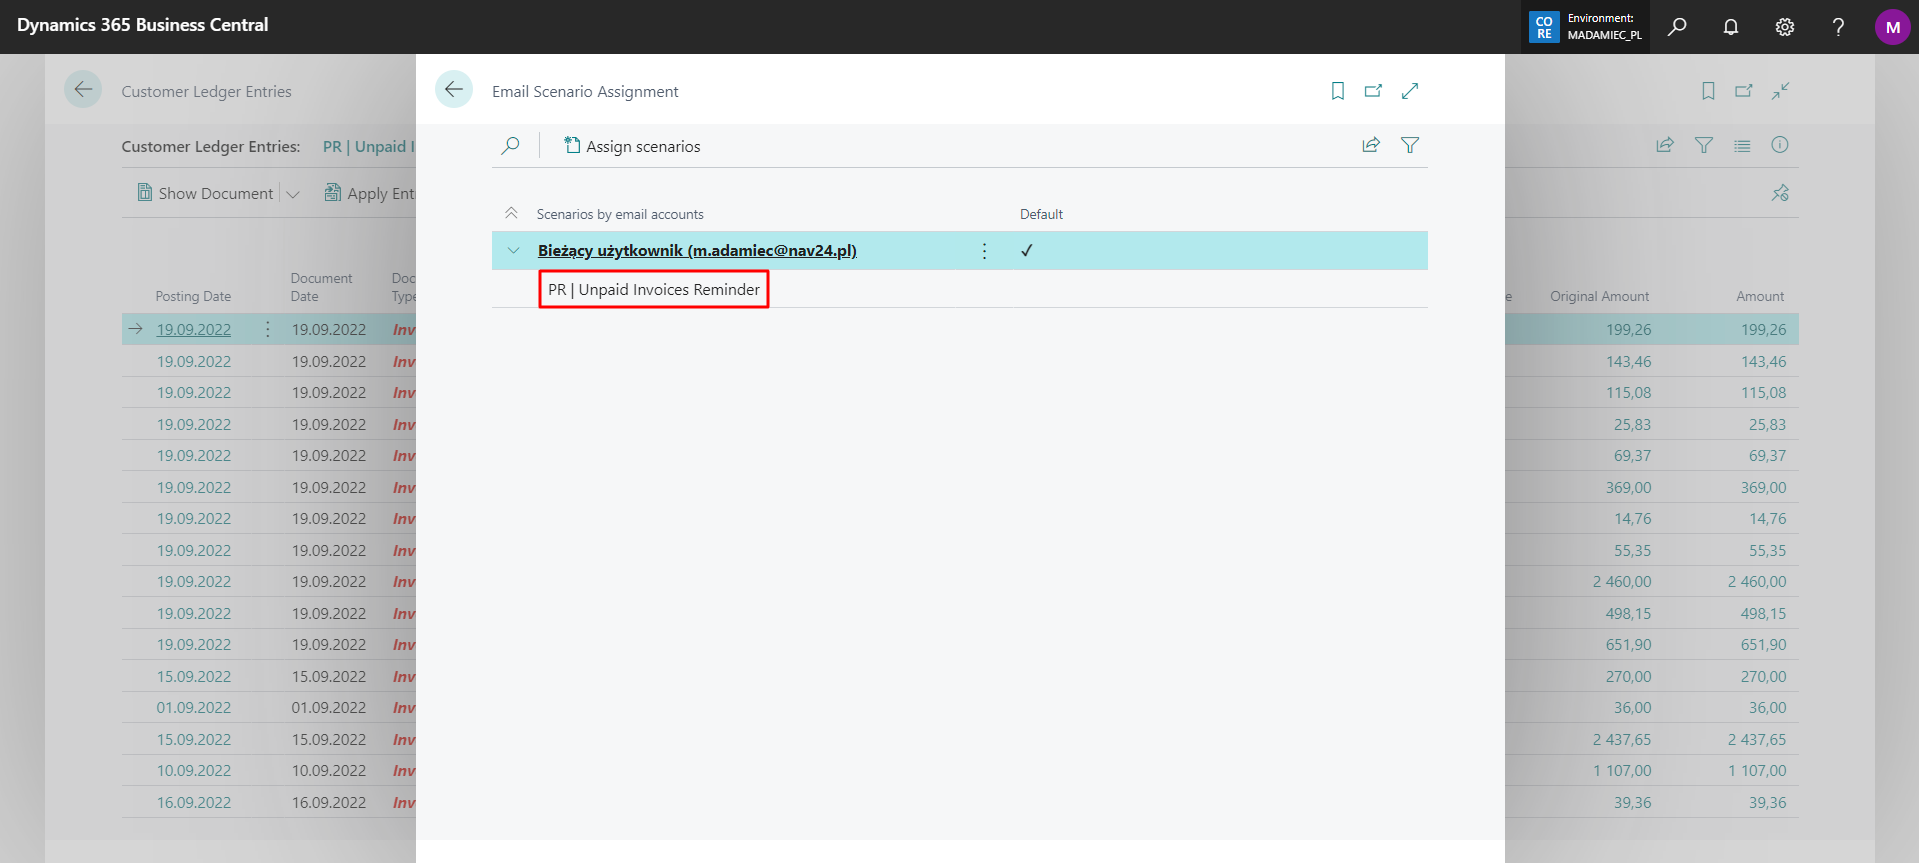Viewport: 1919px width, 863px height.
Task: Click the pin action bar icon
Action: [1780, 193]
